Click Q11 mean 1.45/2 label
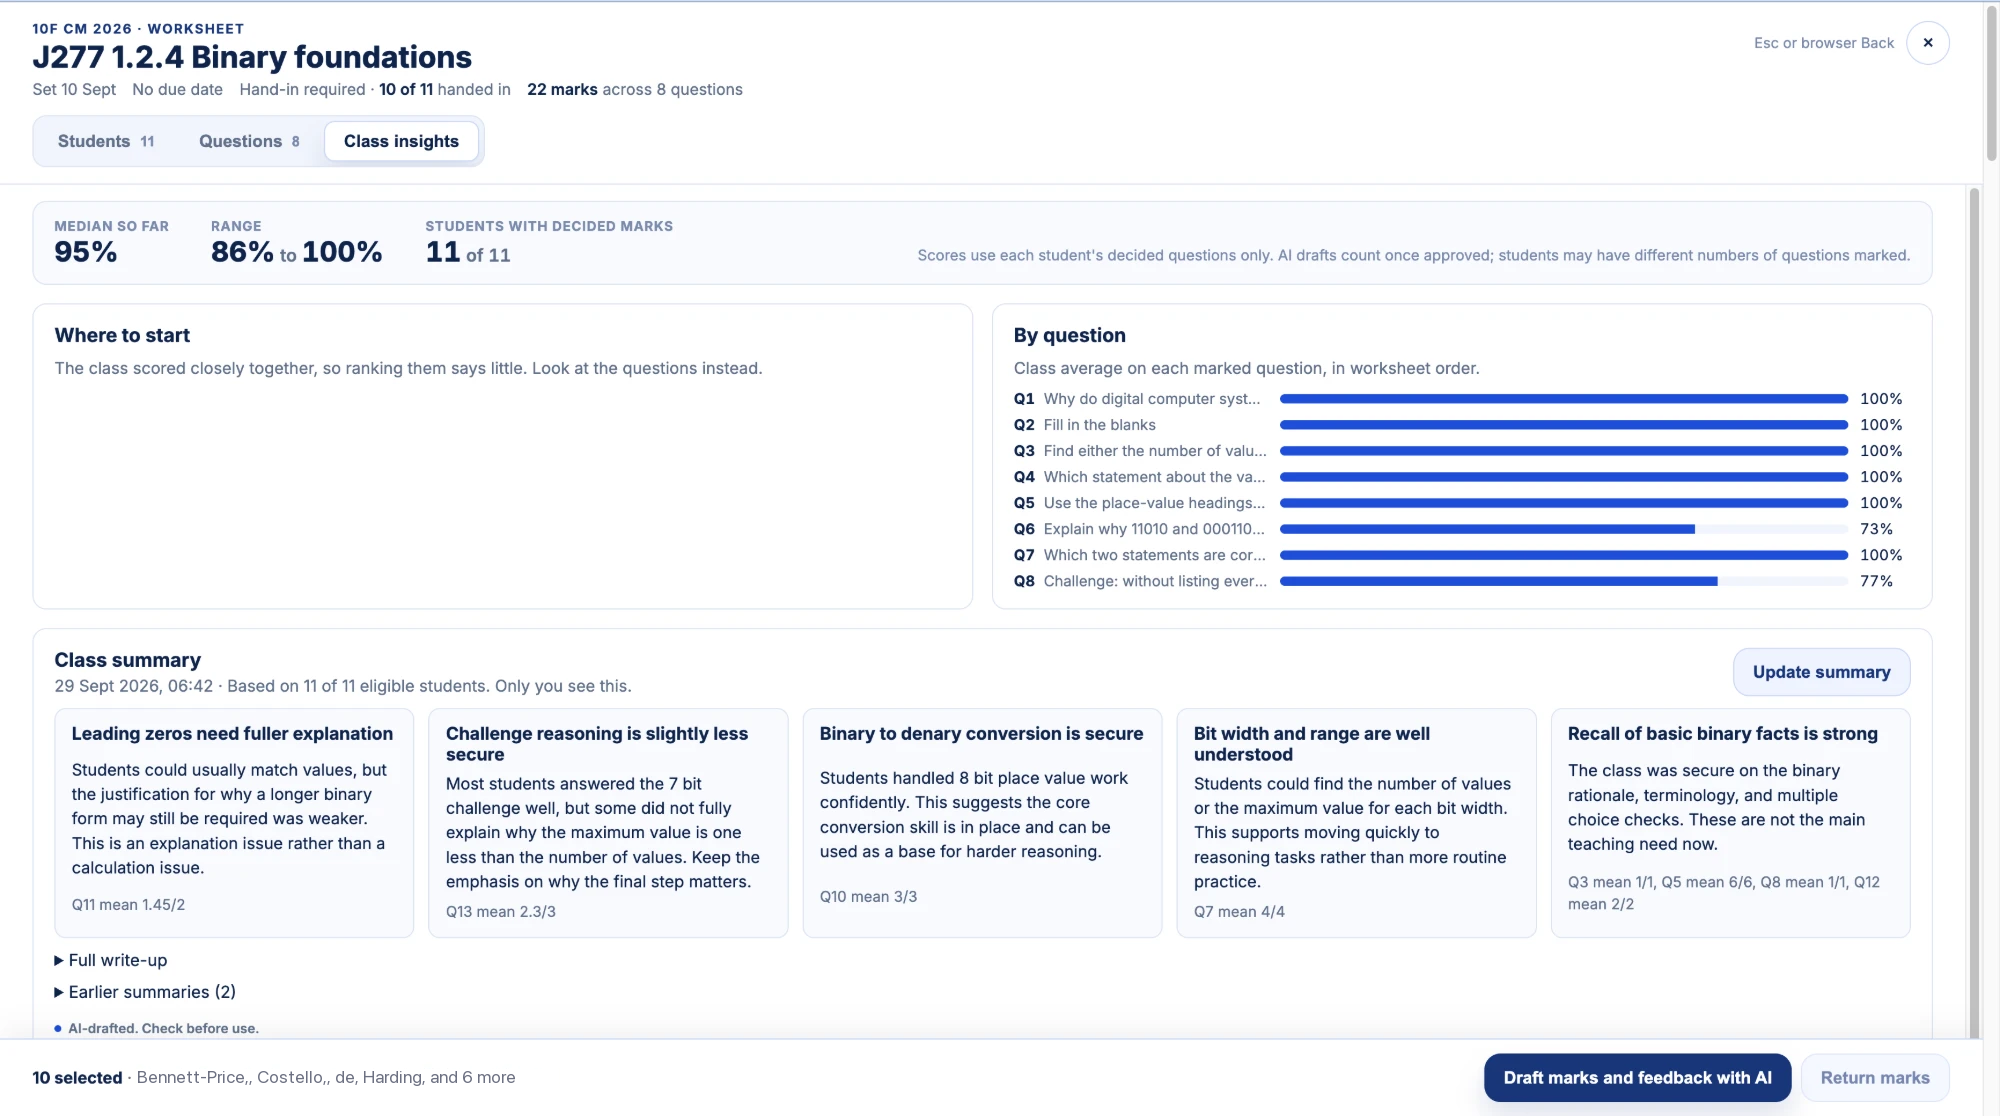Image resolution: width=2000 pixels, height=1116 pixels. (128, 904)
